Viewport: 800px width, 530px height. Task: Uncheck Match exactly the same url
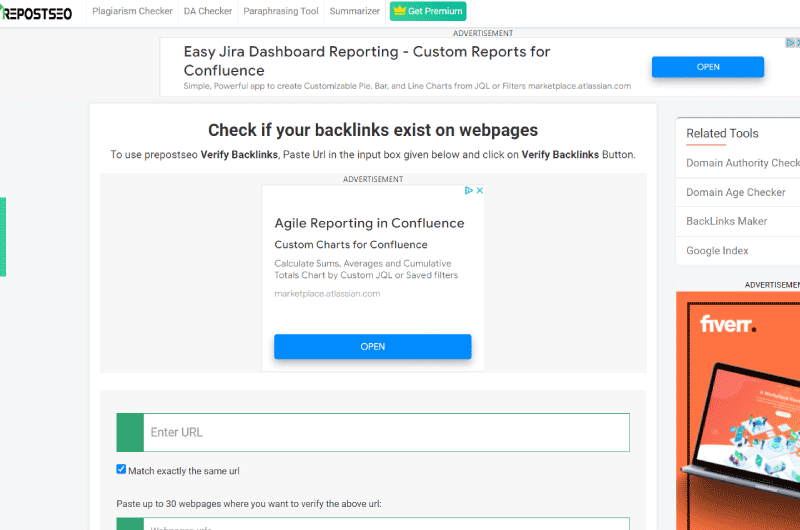coord(121,469)
